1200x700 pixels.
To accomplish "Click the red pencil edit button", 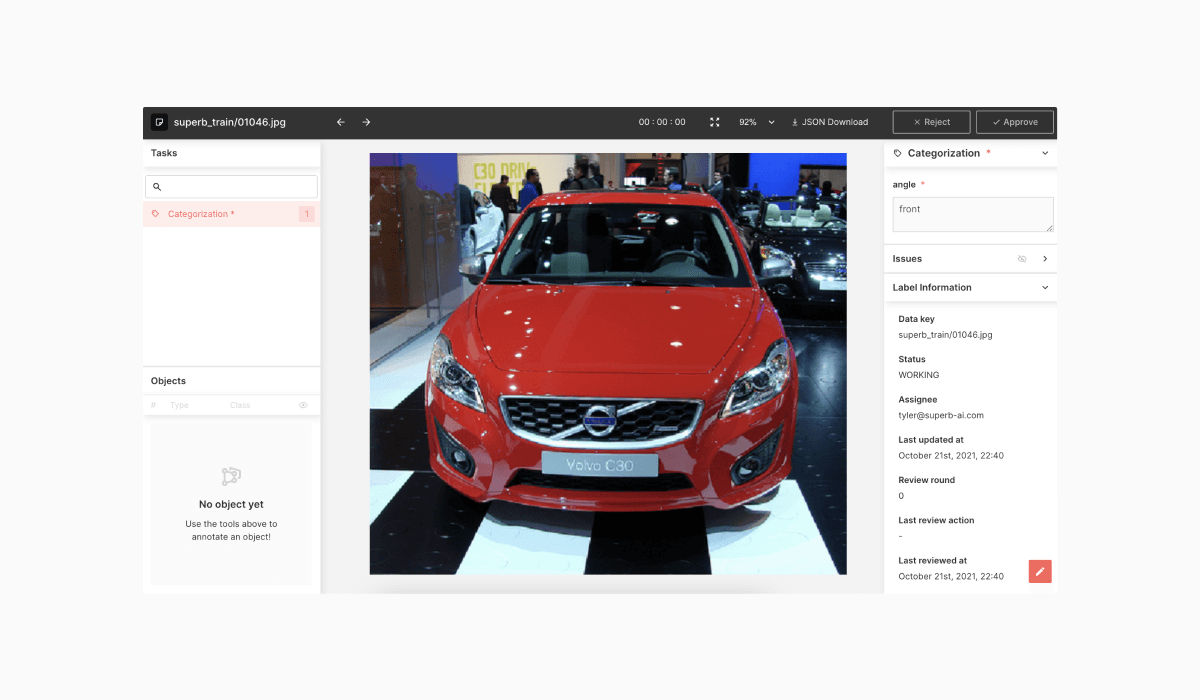I will coord(1040,571).
